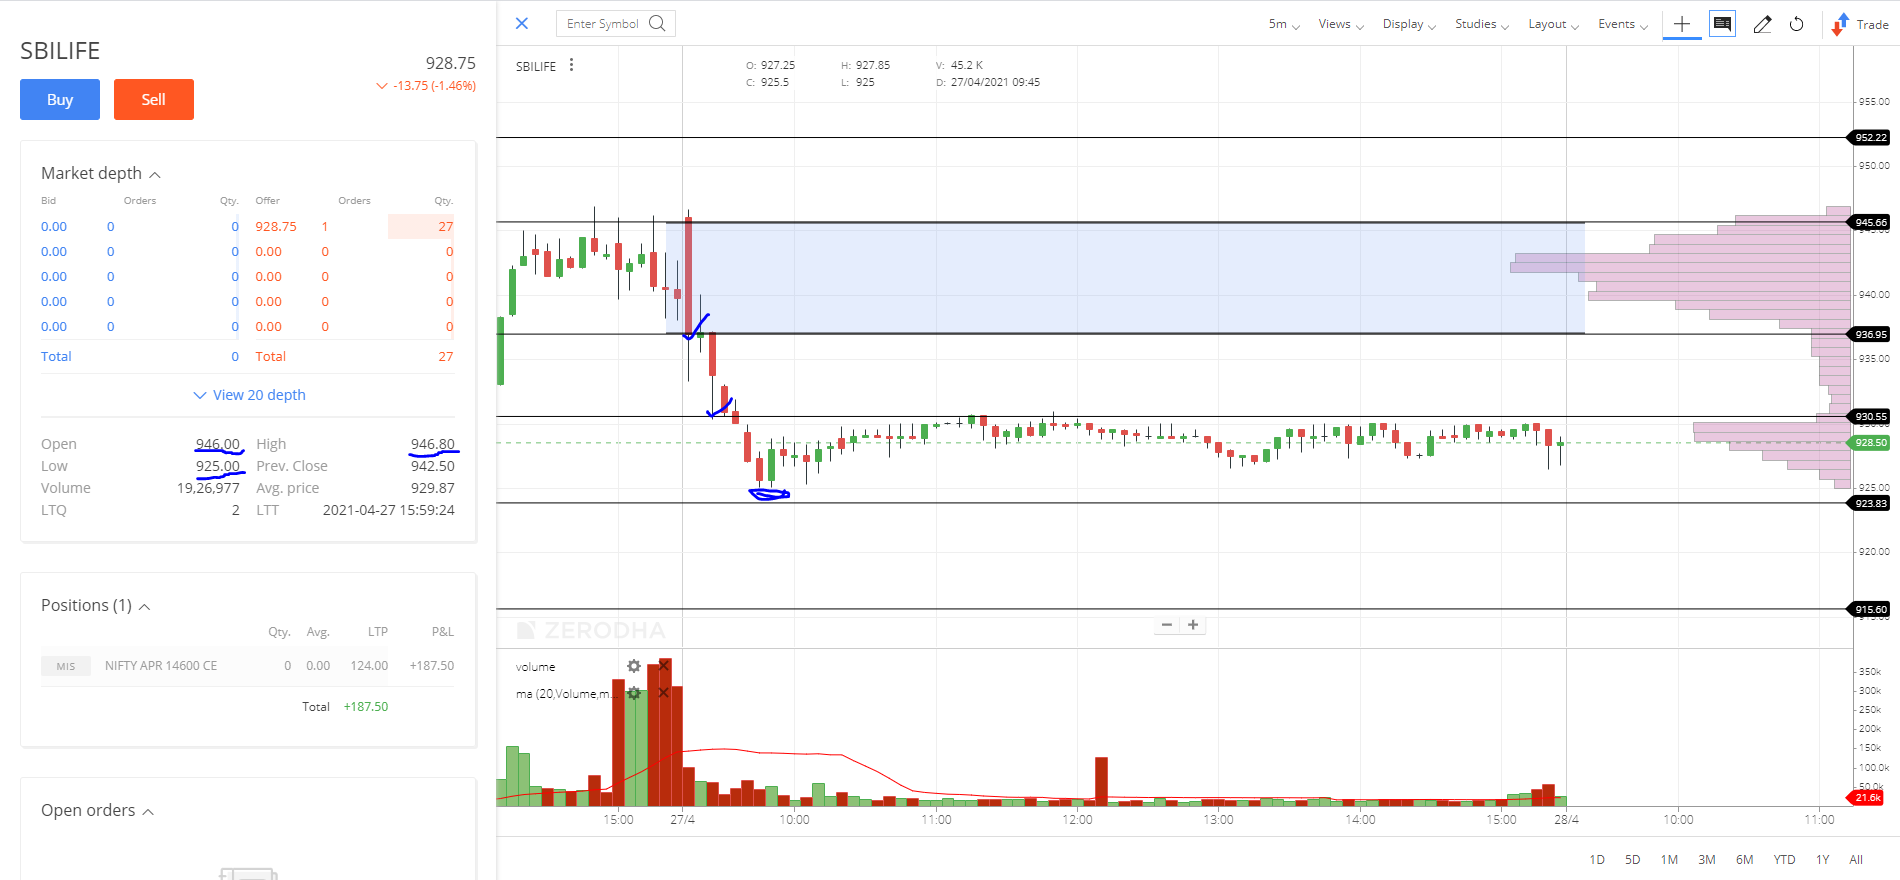Image resolution: width=1900 pixels, height=880 pixels.
Task: Click the SBILIFE chart symbol label
Action: pos(536,67)
